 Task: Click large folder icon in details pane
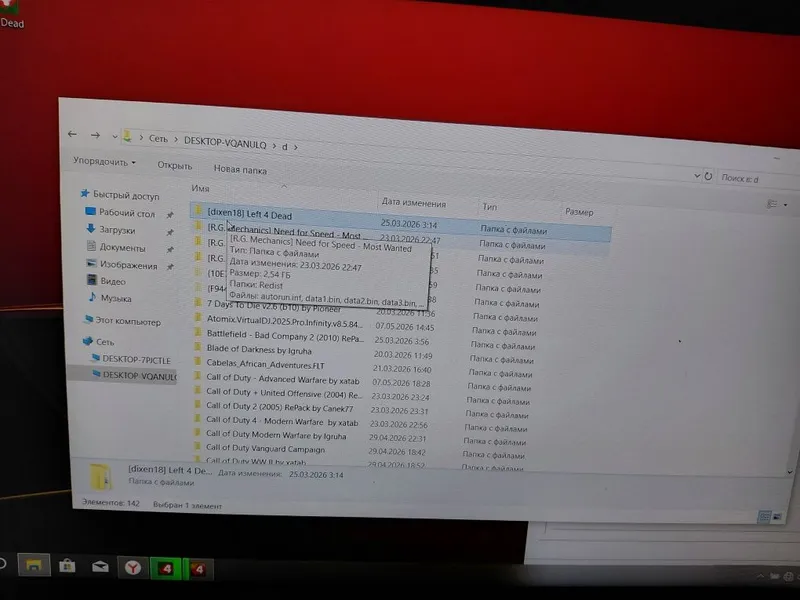tap(100, 477)
